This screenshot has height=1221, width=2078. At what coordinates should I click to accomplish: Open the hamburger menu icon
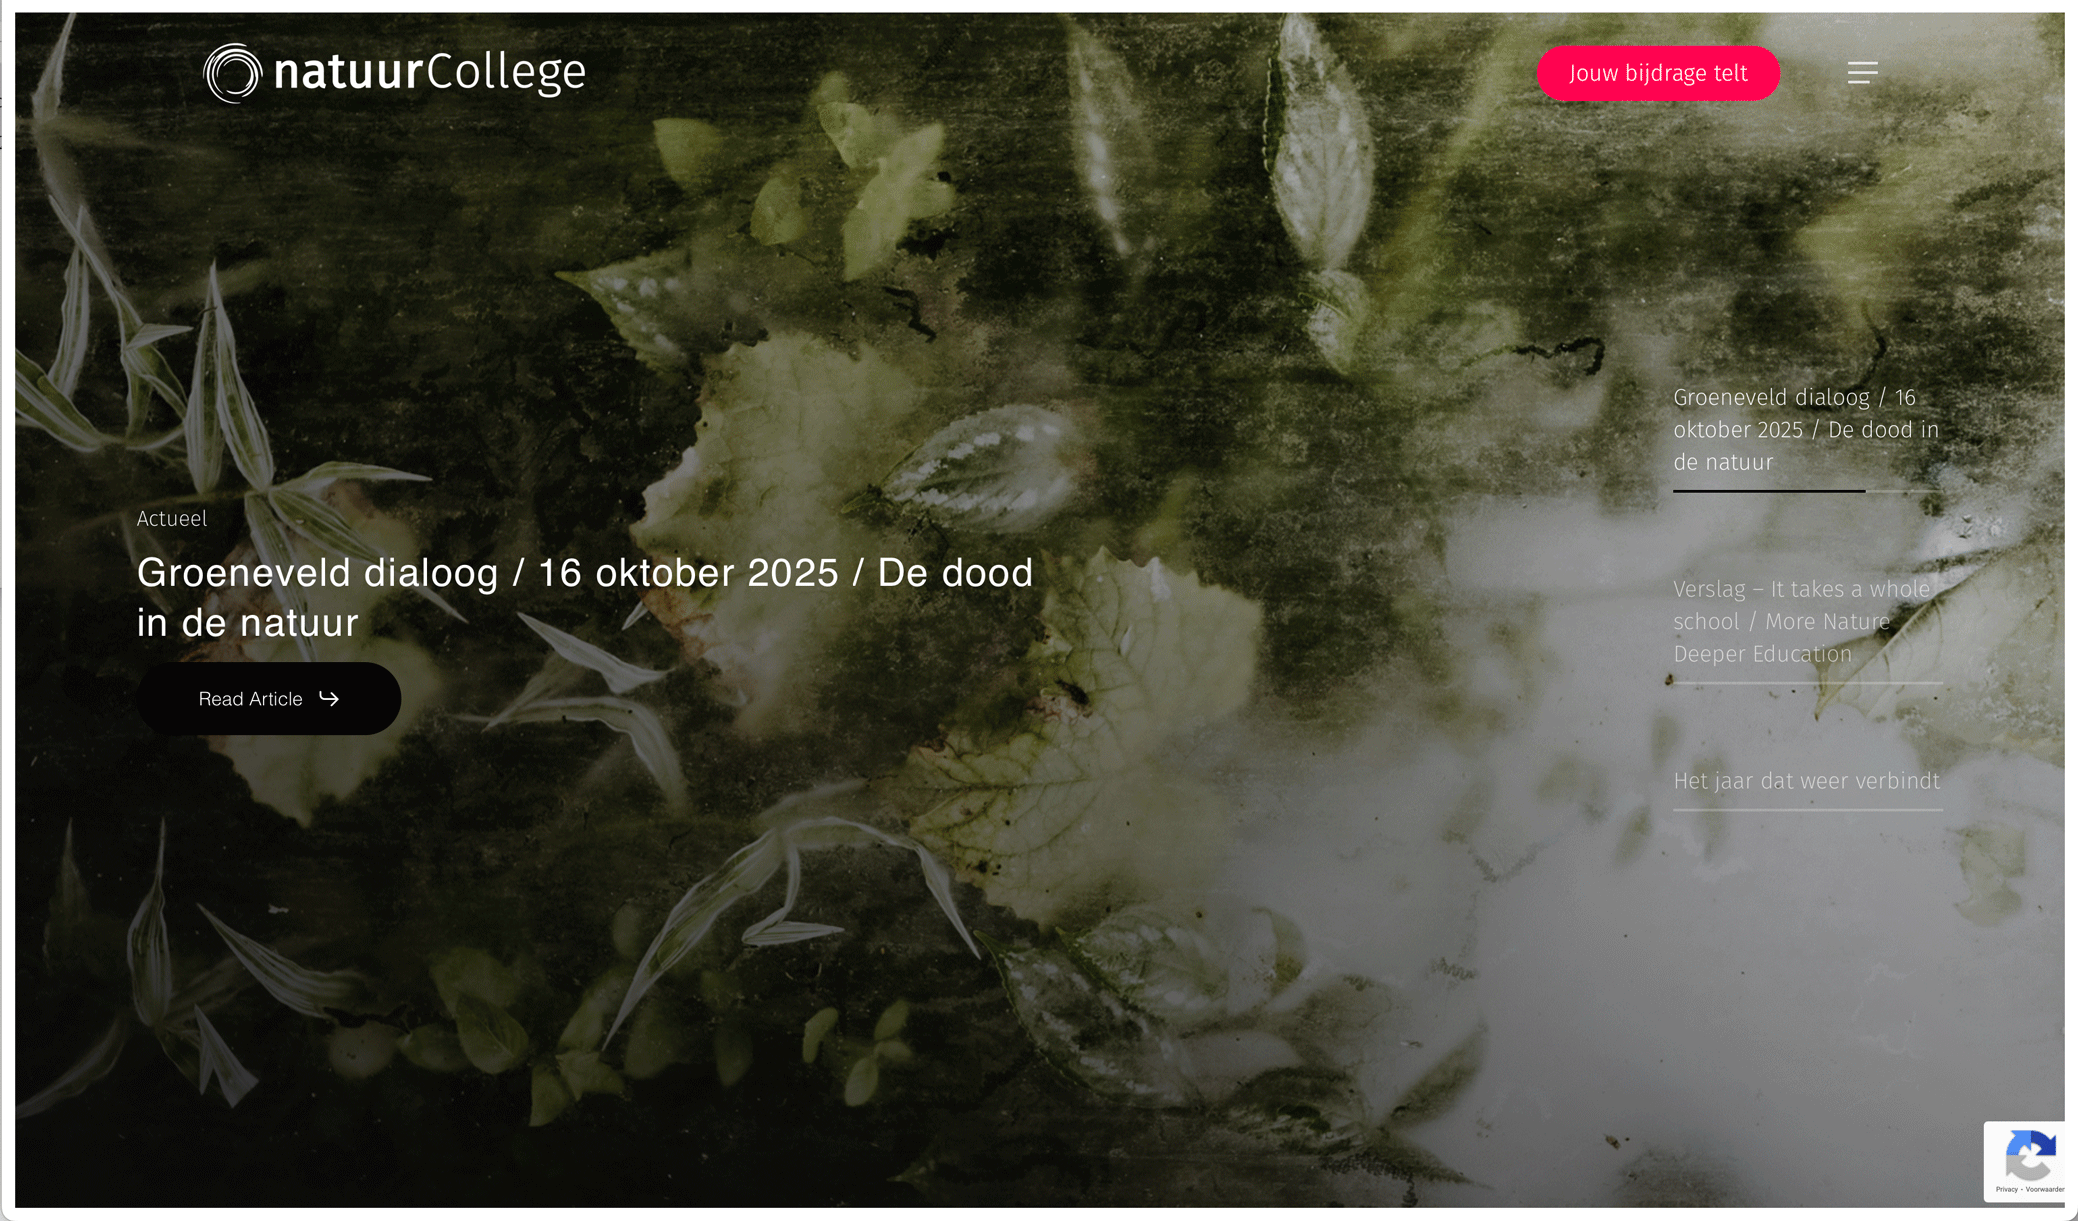1862,73
